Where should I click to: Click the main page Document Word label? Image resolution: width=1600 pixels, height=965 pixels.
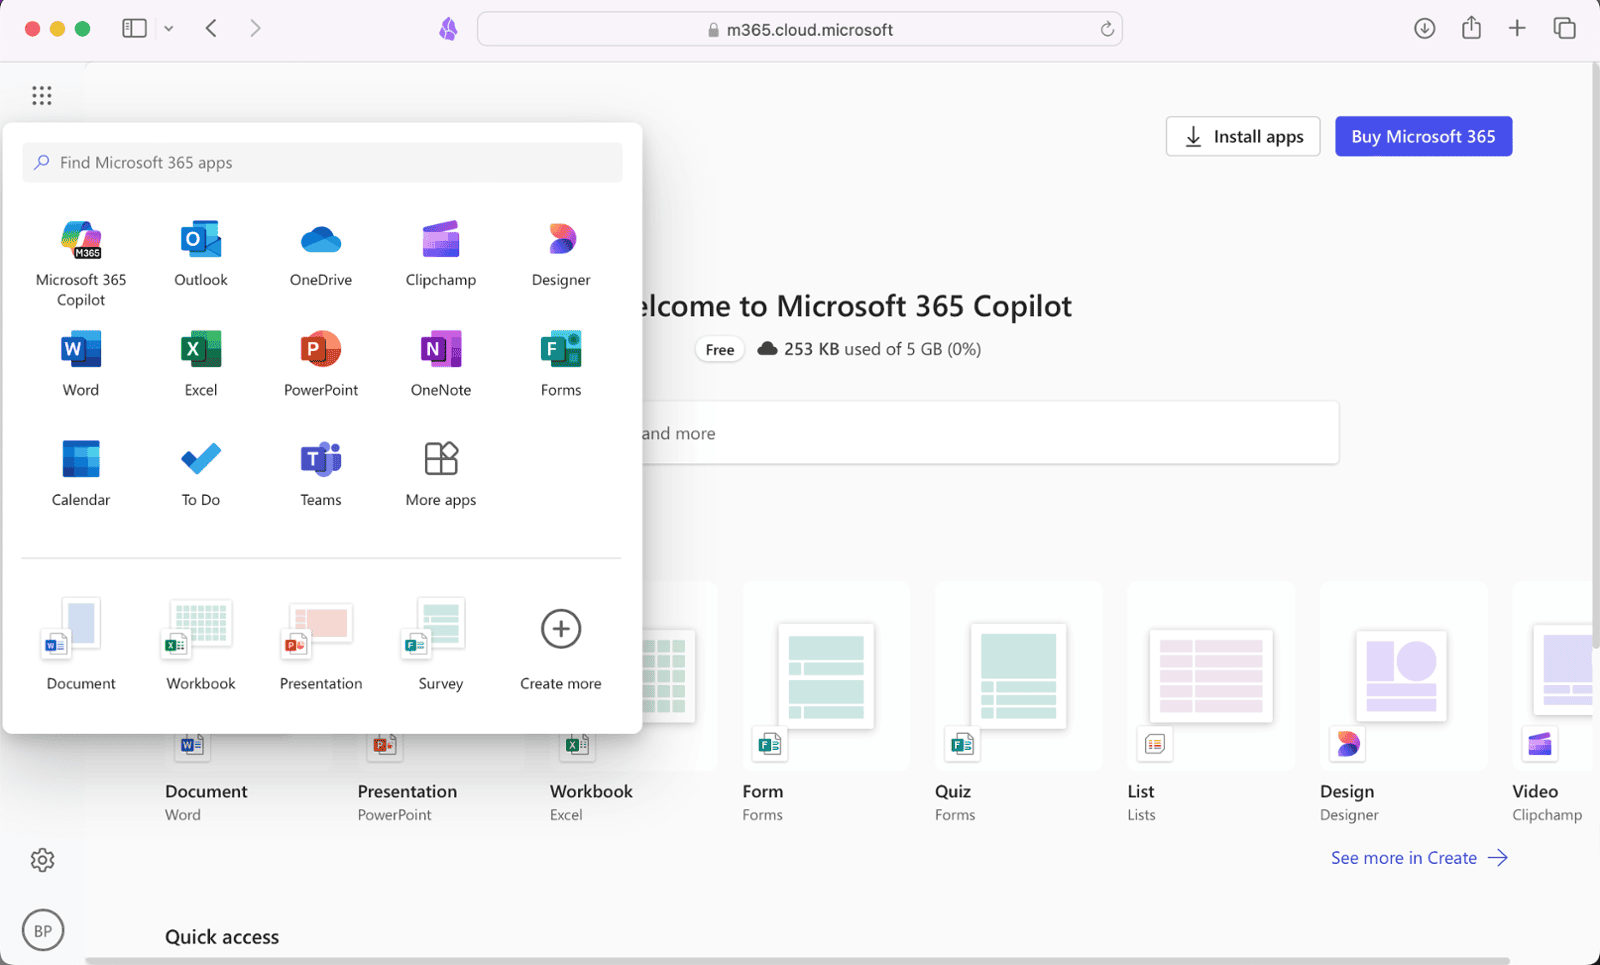coord(206,802)
